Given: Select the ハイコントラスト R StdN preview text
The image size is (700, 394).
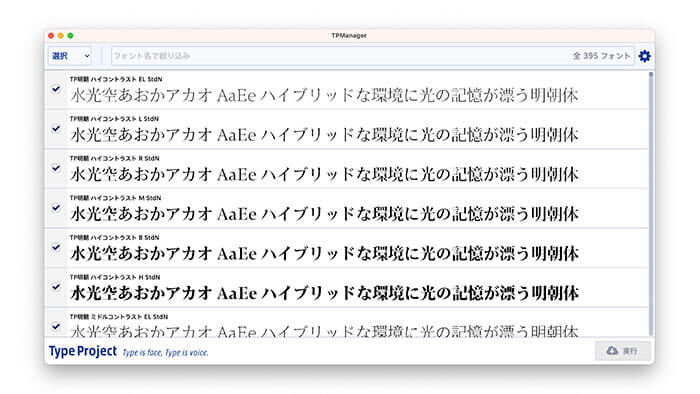Looking at the screenshot, I should pyautogui.click(x=324, y=174).
